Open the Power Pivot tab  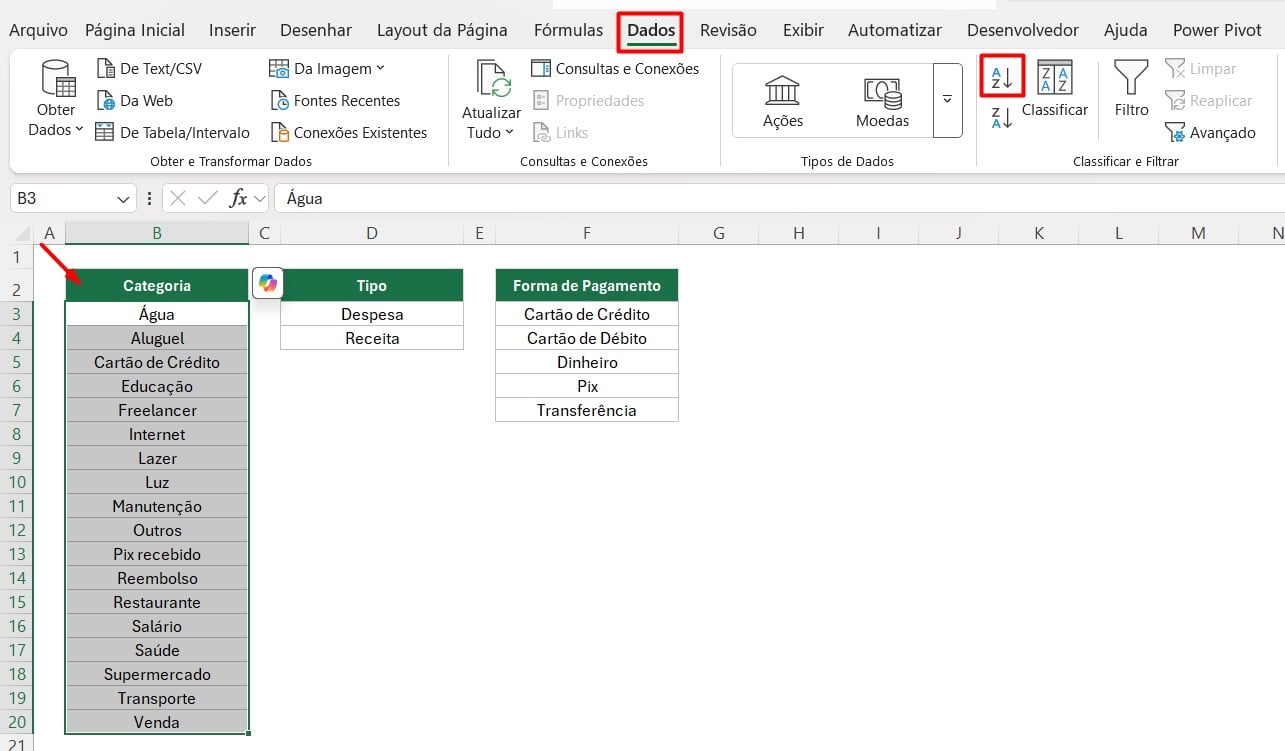point(1217,30)
